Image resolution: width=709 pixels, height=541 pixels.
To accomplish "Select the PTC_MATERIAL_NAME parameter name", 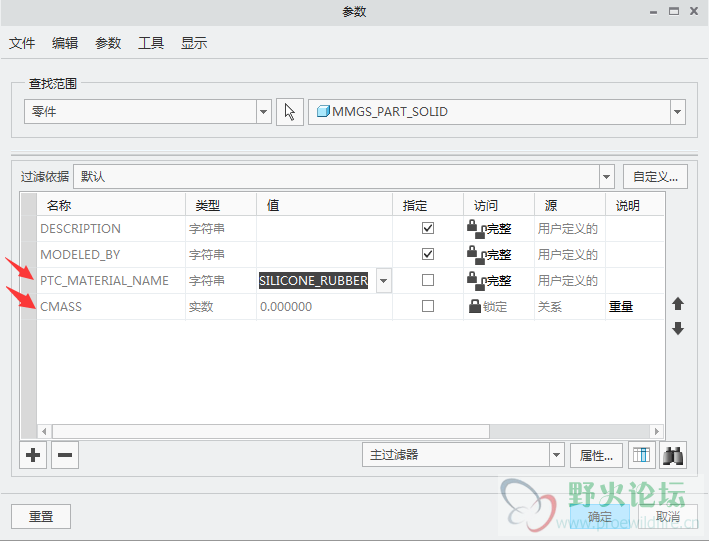I will pos(104,281).
